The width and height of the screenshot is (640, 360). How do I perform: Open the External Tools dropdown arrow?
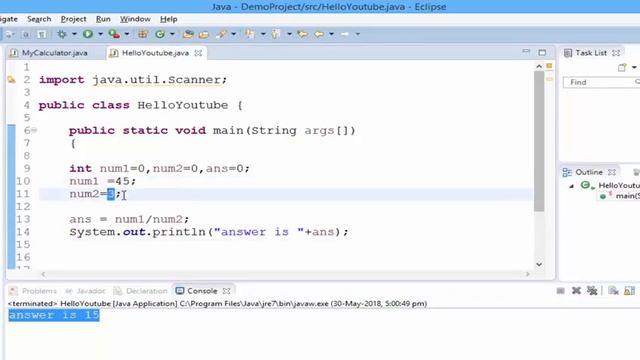pos(127,34)
